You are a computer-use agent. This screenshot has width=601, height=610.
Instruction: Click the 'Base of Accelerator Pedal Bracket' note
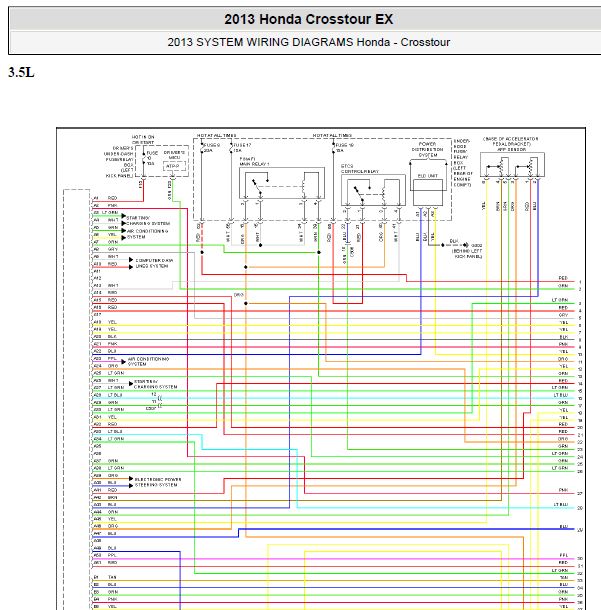[x=511, y=141]
